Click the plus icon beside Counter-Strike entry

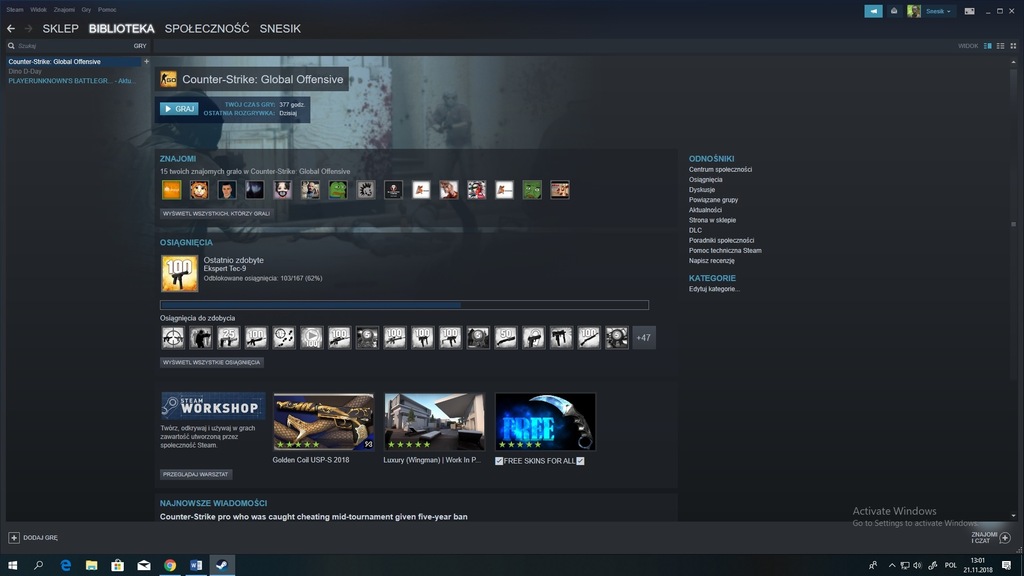(x=146, y=61)
